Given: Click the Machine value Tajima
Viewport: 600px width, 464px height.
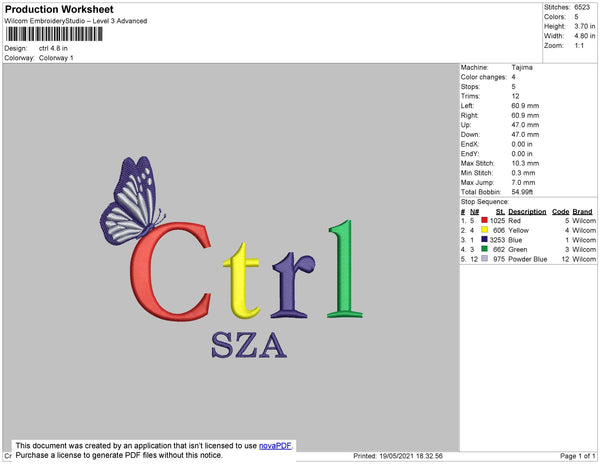Looking at the screenshot, I should [x=522, y=67].
